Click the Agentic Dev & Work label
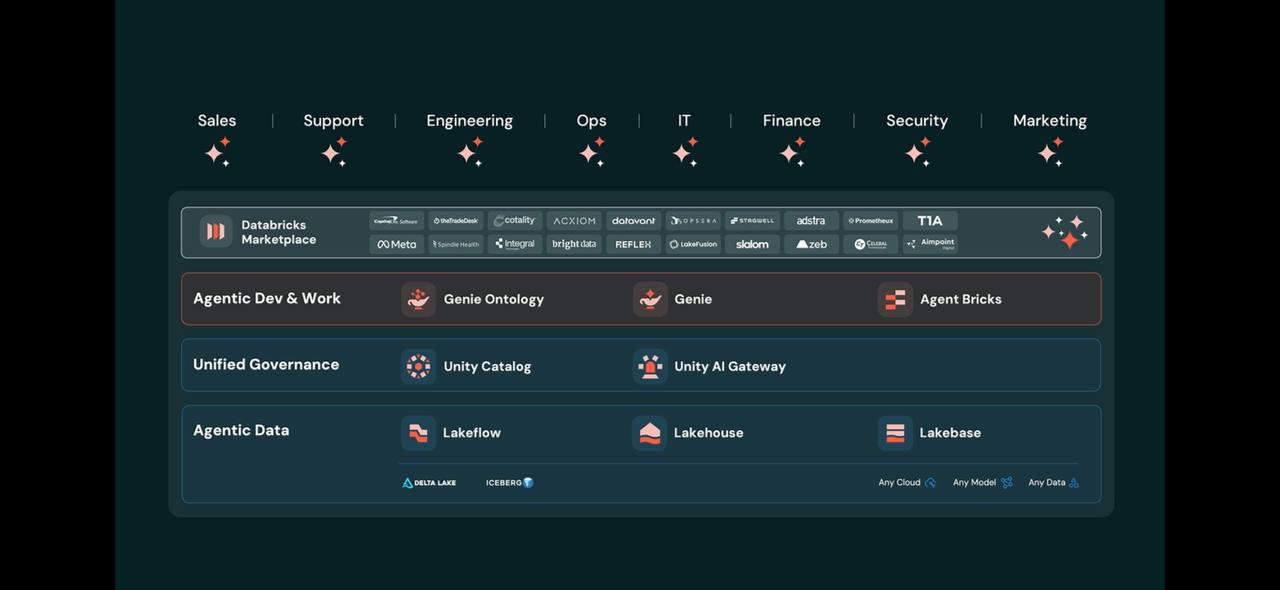 point(267,298)
